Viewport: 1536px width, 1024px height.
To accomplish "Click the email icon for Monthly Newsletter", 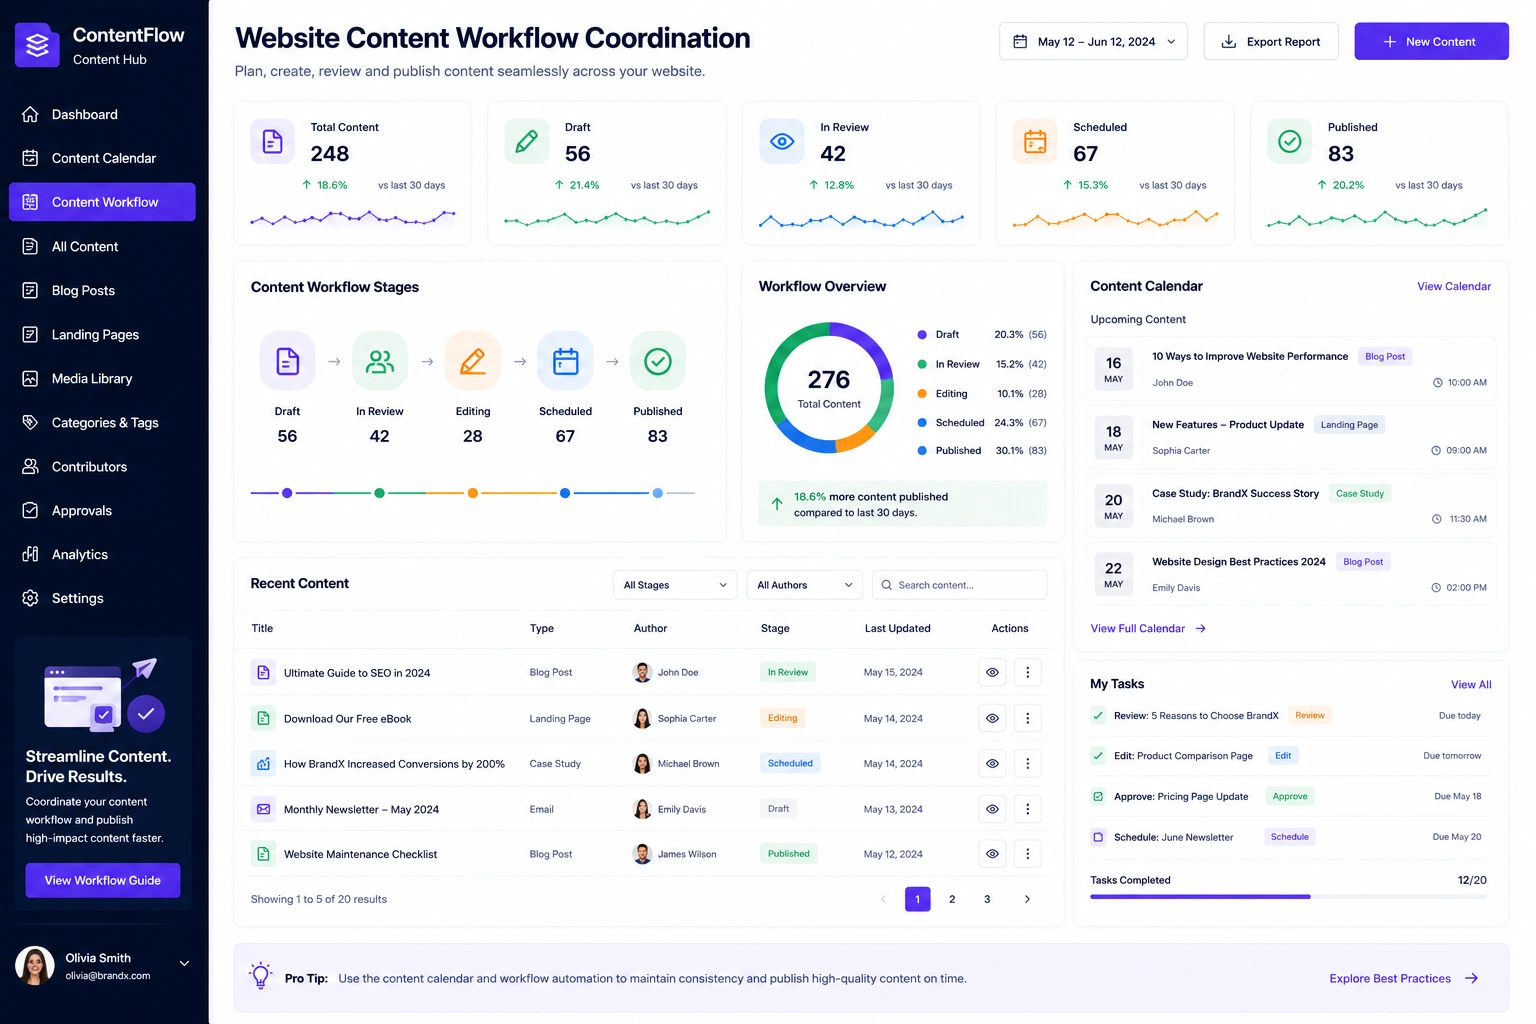I will 263,809.
